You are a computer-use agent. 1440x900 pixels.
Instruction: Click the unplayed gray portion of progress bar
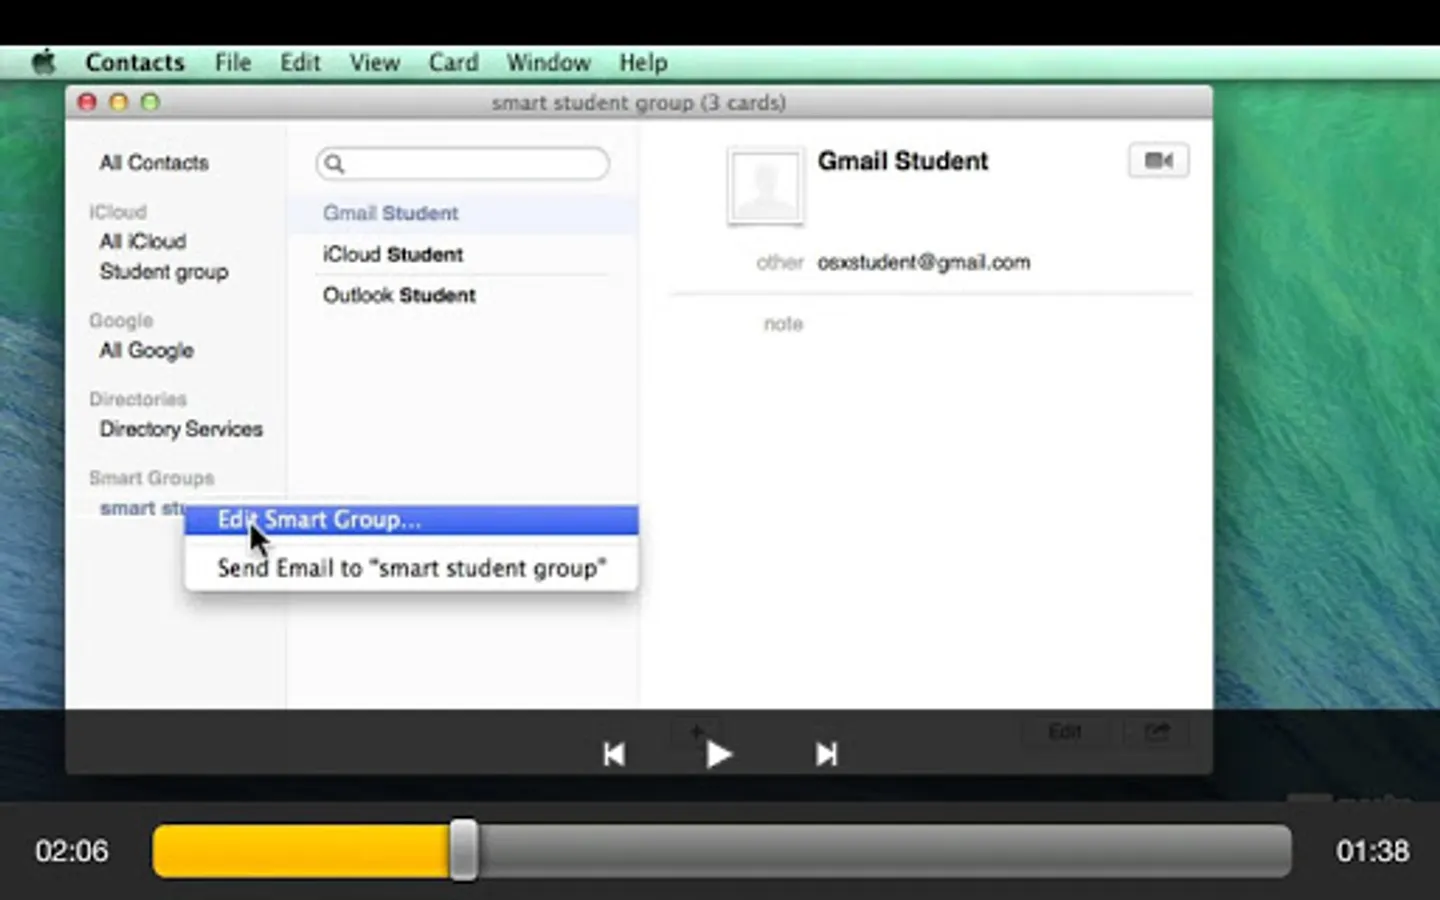point(884,851)
